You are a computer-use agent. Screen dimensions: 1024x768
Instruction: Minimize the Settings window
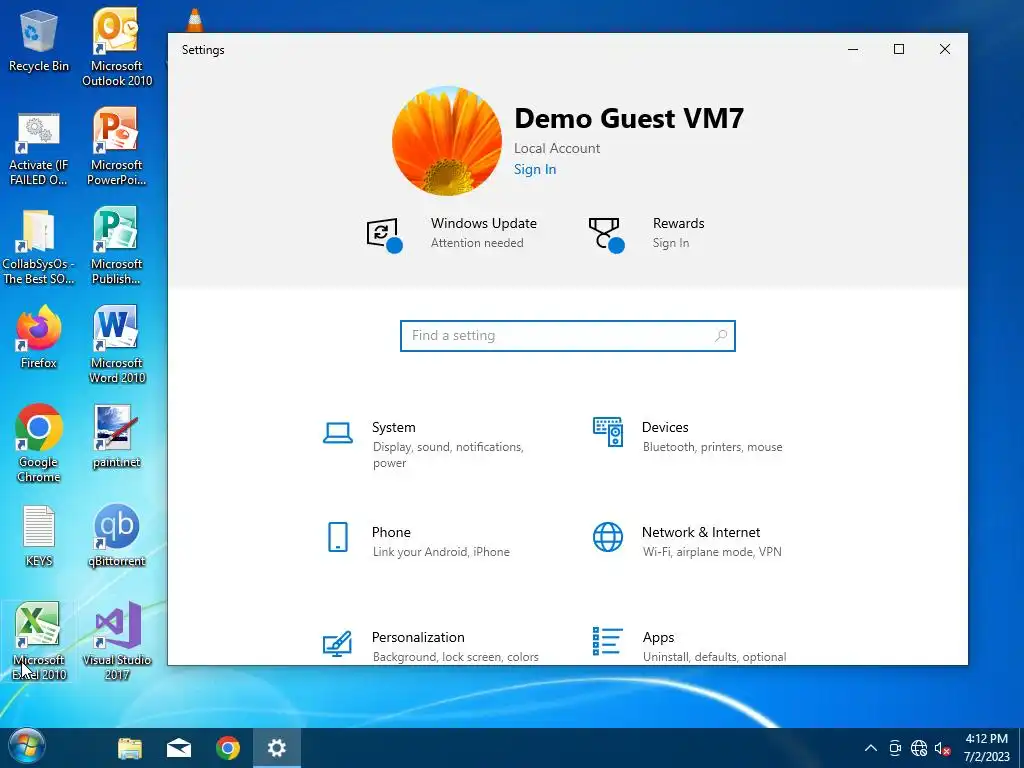pos(853,50)
